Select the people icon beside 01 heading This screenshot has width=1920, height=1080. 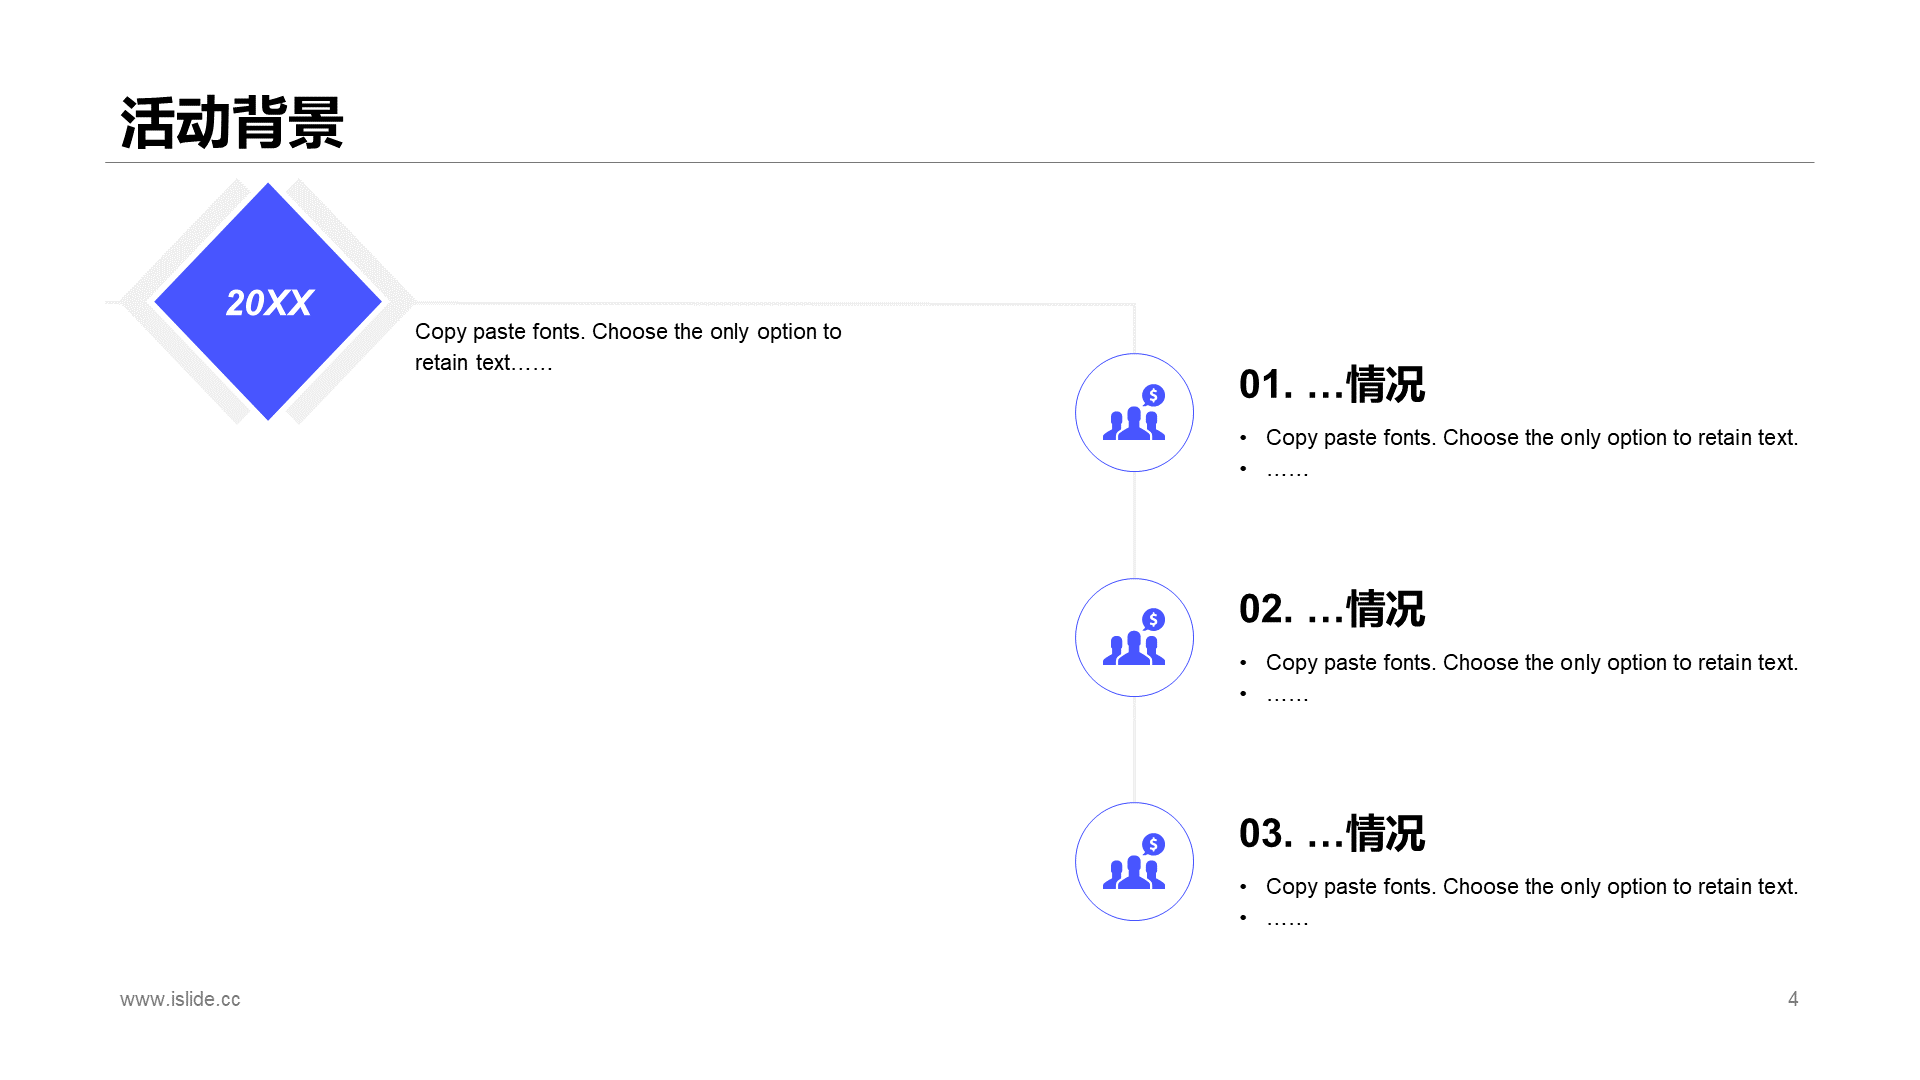pyautogui.click(x=1133, y=424)
